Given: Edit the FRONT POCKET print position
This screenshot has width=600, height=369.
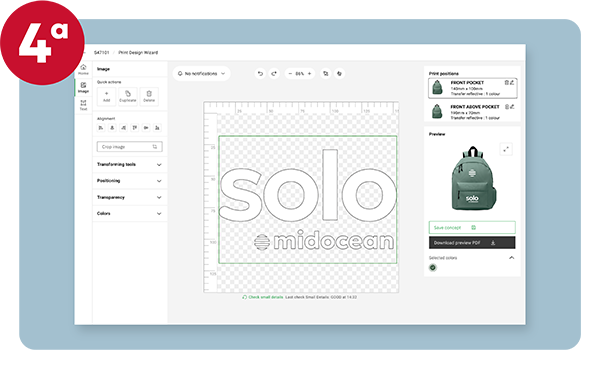Looking at the screenshot, I should [512, 83].
